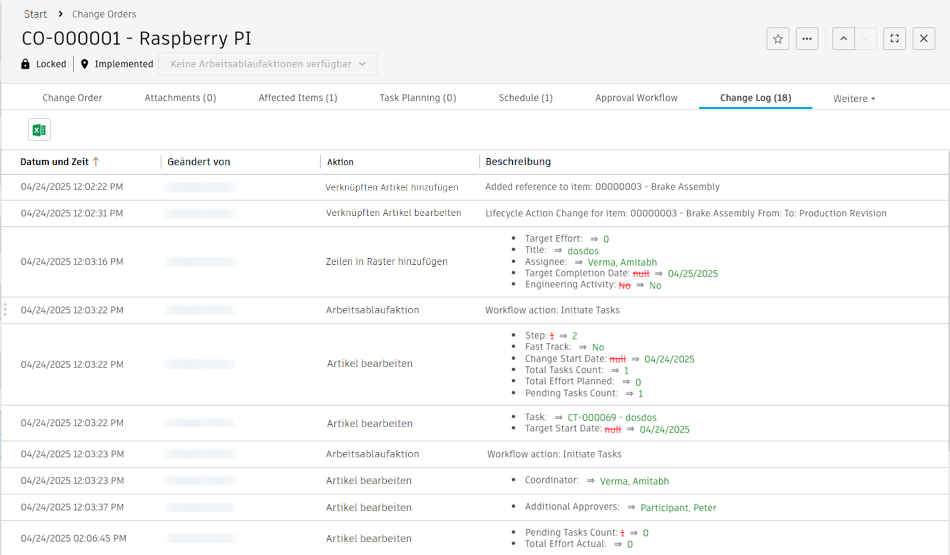Go to next record with down chevron
Viewport: 950px width, 555px height.
tap(866, 39)
